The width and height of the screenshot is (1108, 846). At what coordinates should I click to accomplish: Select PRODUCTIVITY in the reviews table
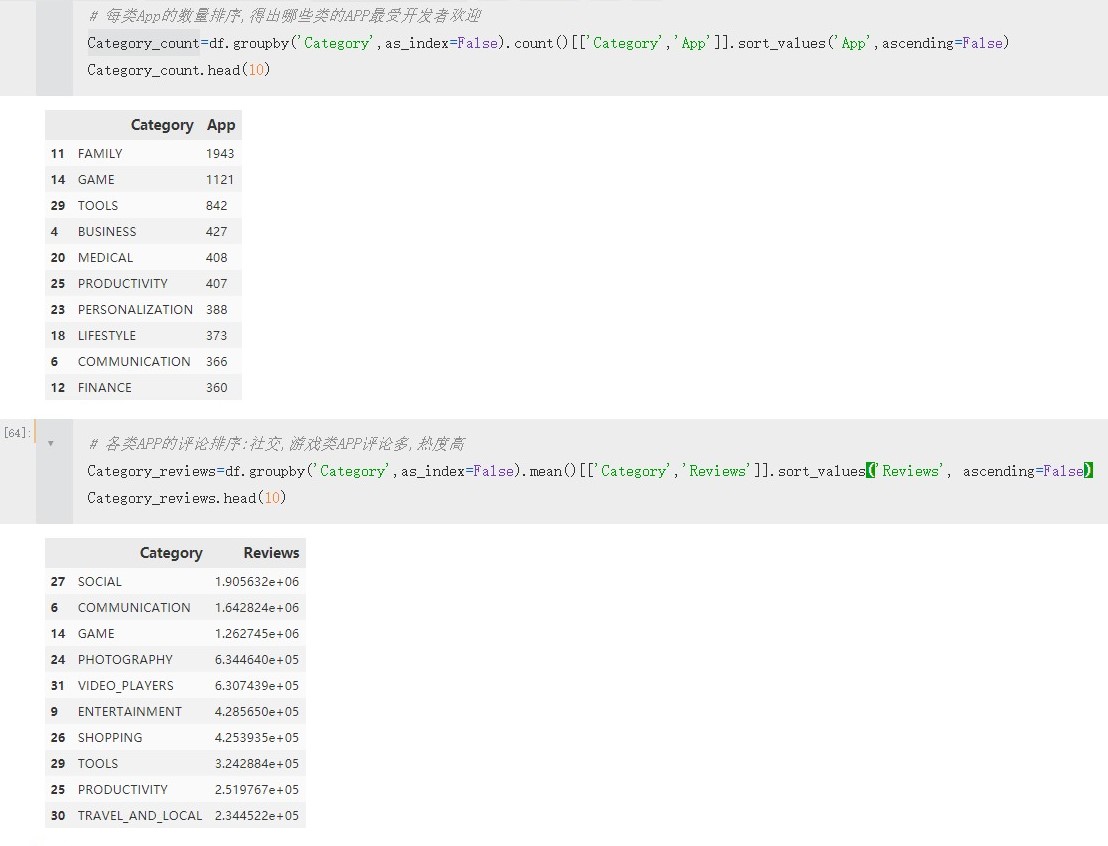pos(122,789)
